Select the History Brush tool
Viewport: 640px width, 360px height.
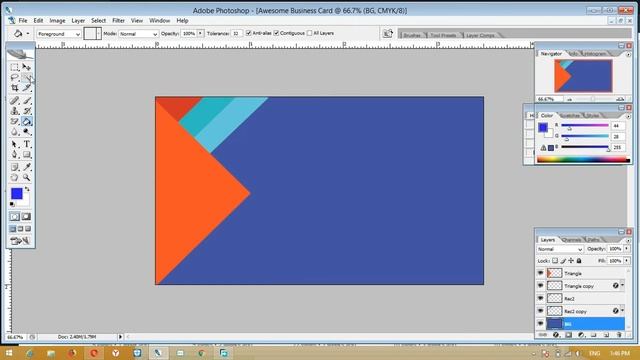point(27,111)
